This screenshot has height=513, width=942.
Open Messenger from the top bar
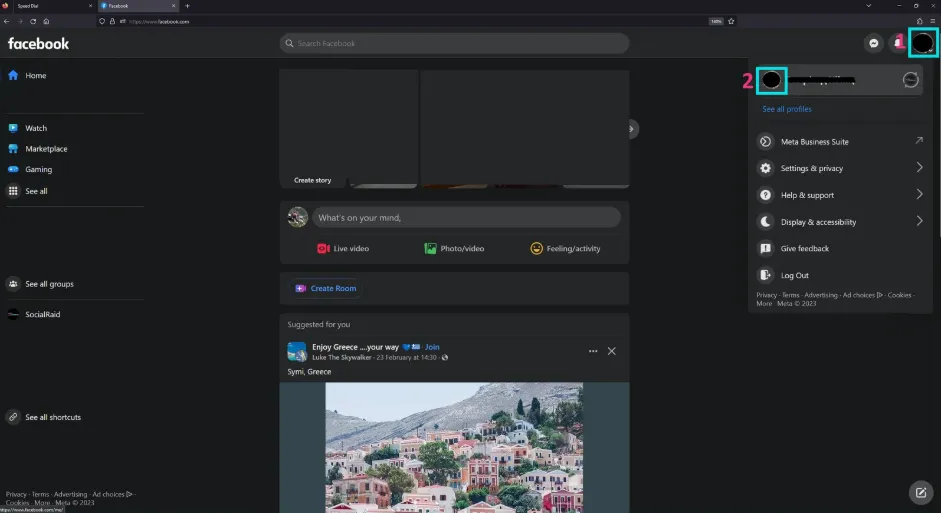[874, 43]
